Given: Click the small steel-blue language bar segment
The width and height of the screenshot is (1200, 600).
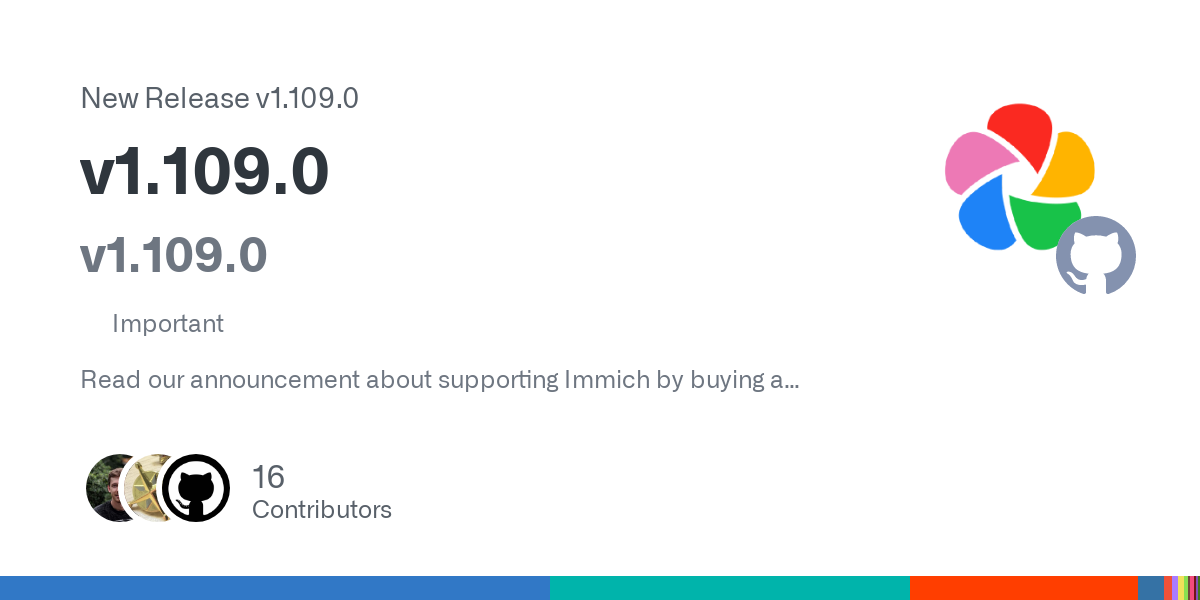Looking at the screenshot, I should pyautogui.click(x=1150, y=588).
